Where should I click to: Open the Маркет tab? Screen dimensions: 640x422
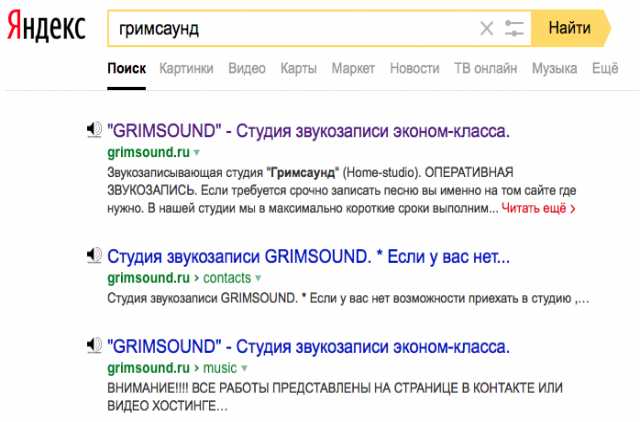(353, 68)
